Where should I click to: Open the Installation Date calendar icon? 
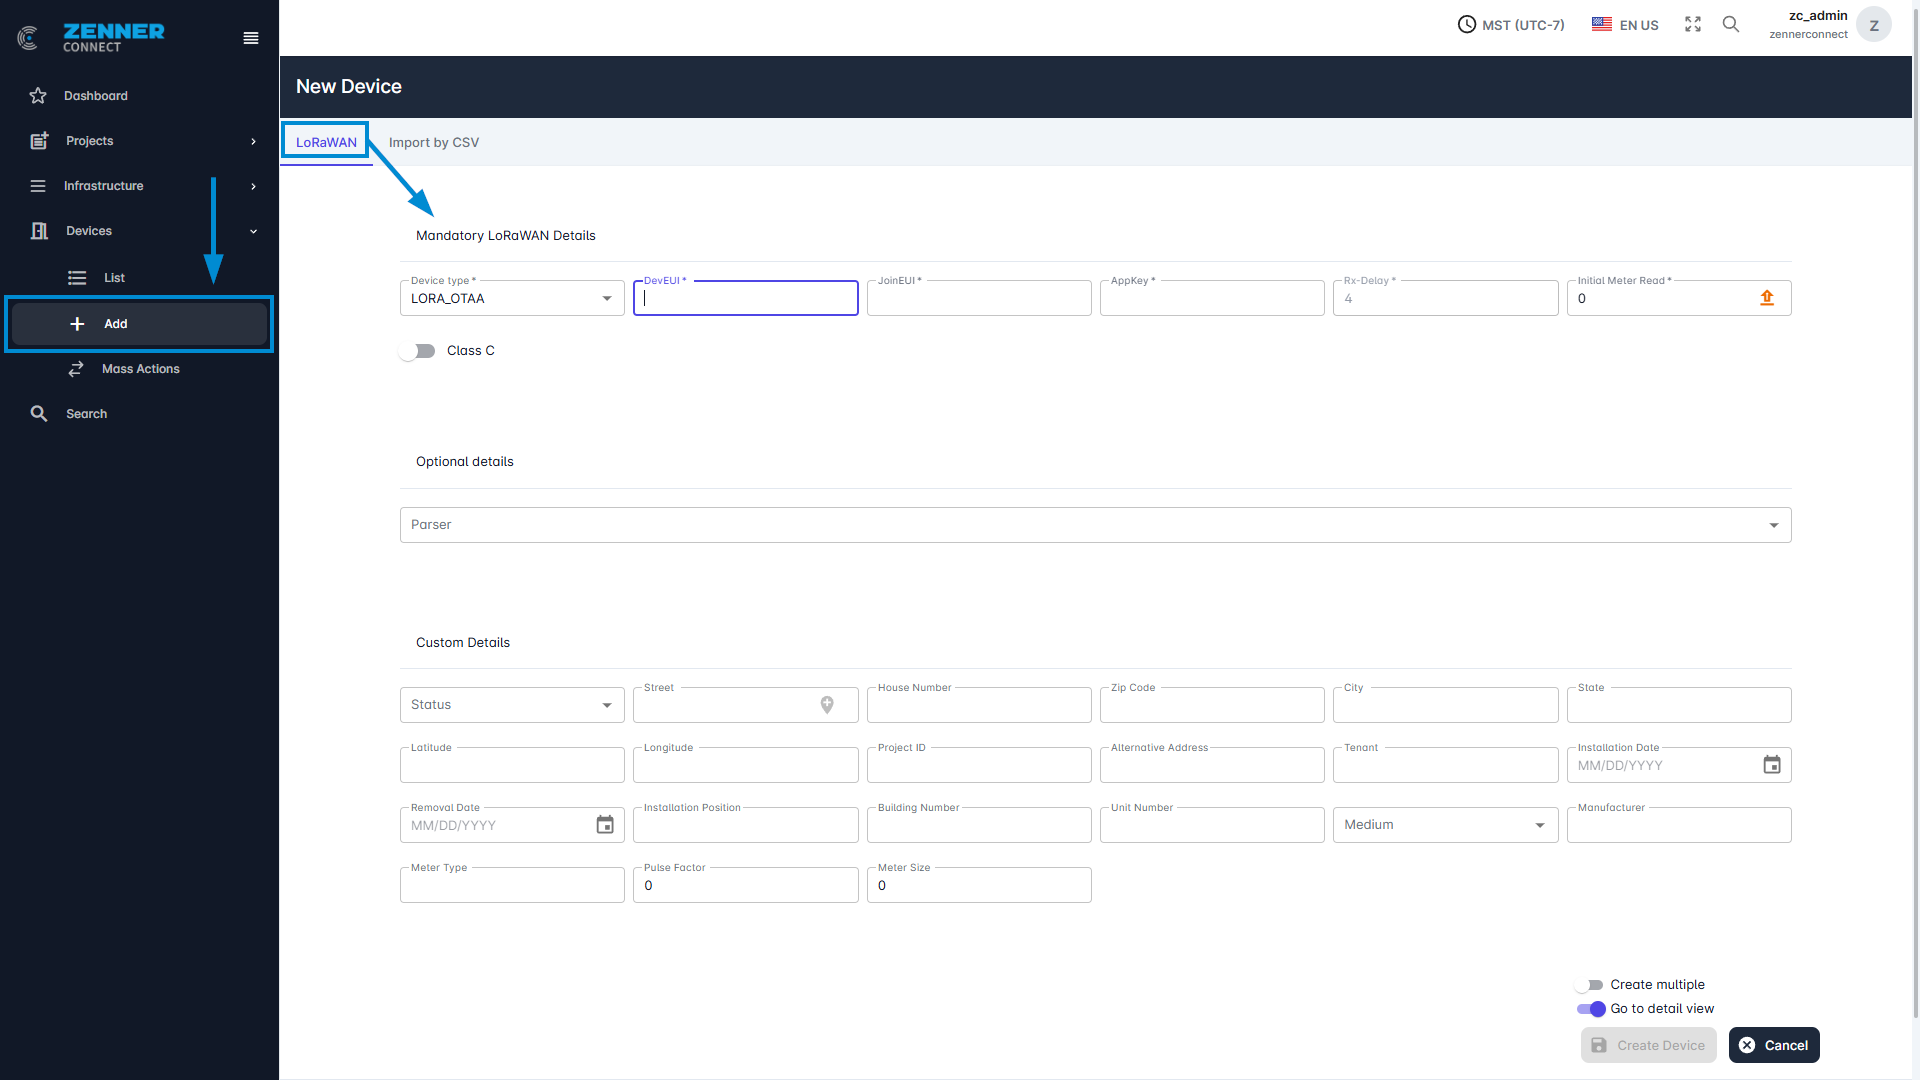(1772, 765)
